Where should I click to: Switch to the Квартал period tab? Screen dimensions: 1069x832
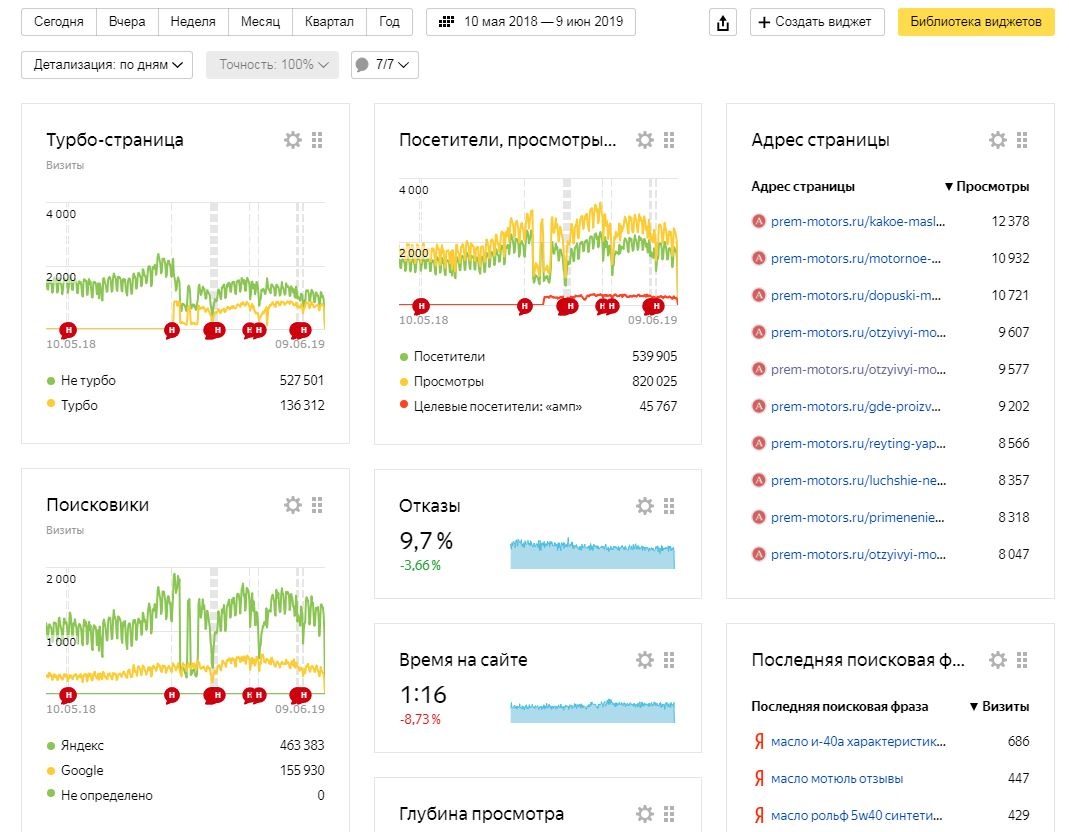[330, 22]
